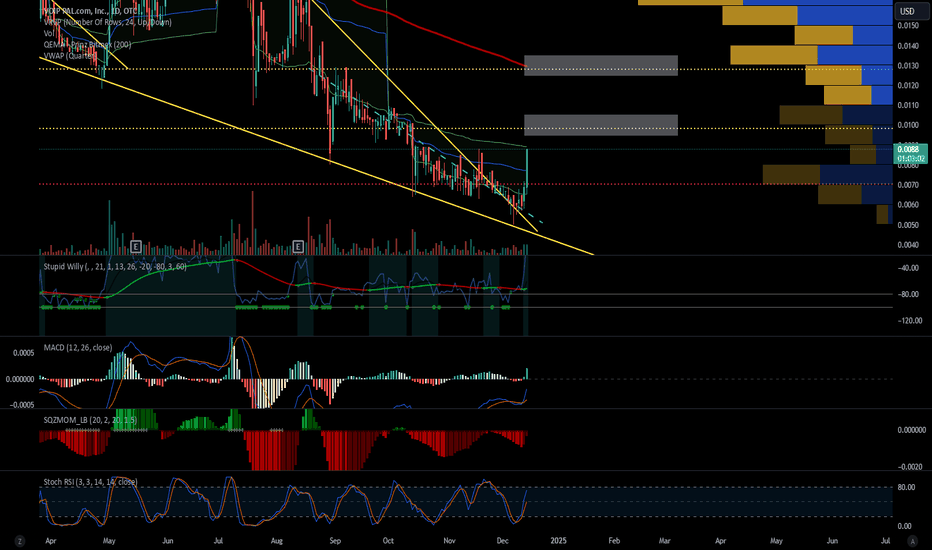Click the -40.00 scale value
The width and height of the screenshot is (932, 550).
coord(909,268)
